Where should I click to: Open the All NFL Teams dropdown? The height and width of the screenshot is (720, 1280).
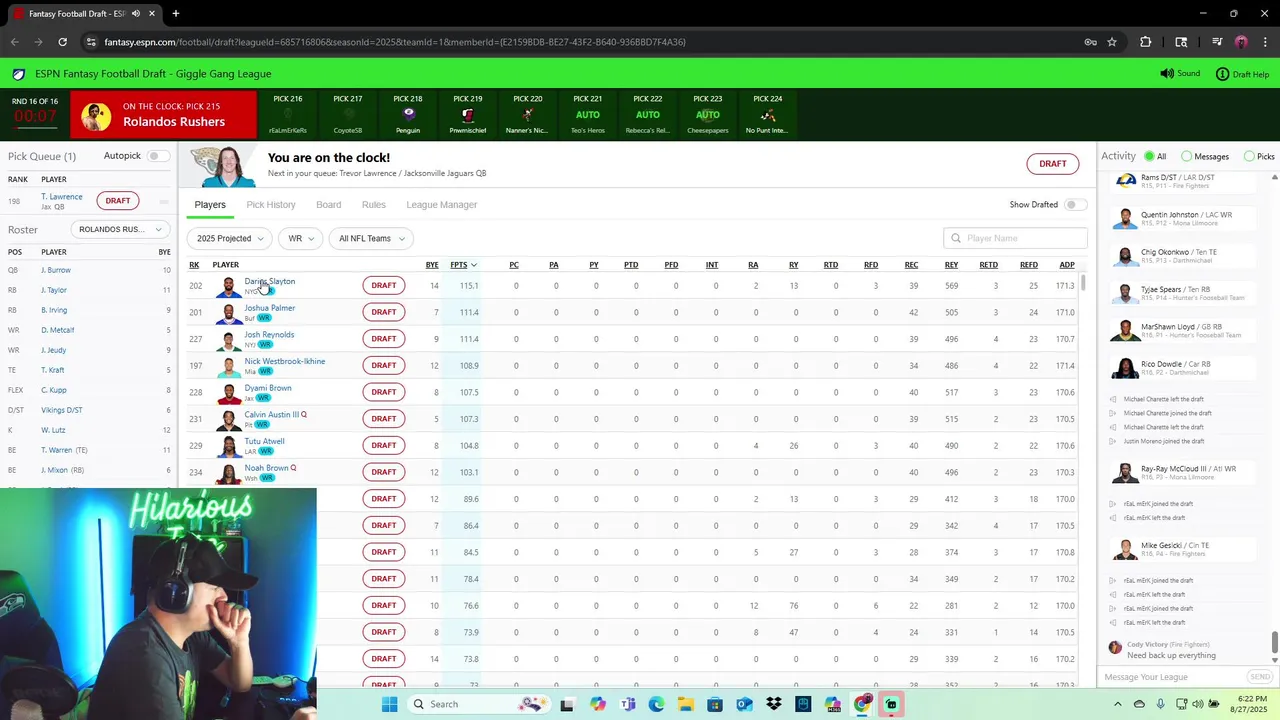[371, 238]
